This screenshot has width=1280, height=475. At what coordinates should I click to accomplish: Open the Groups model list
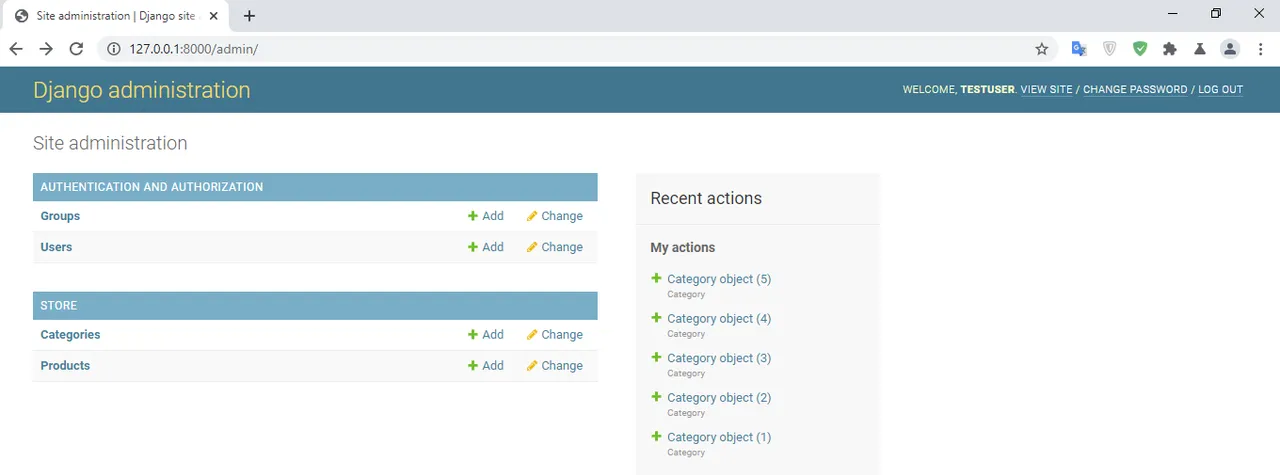point(60,216)
